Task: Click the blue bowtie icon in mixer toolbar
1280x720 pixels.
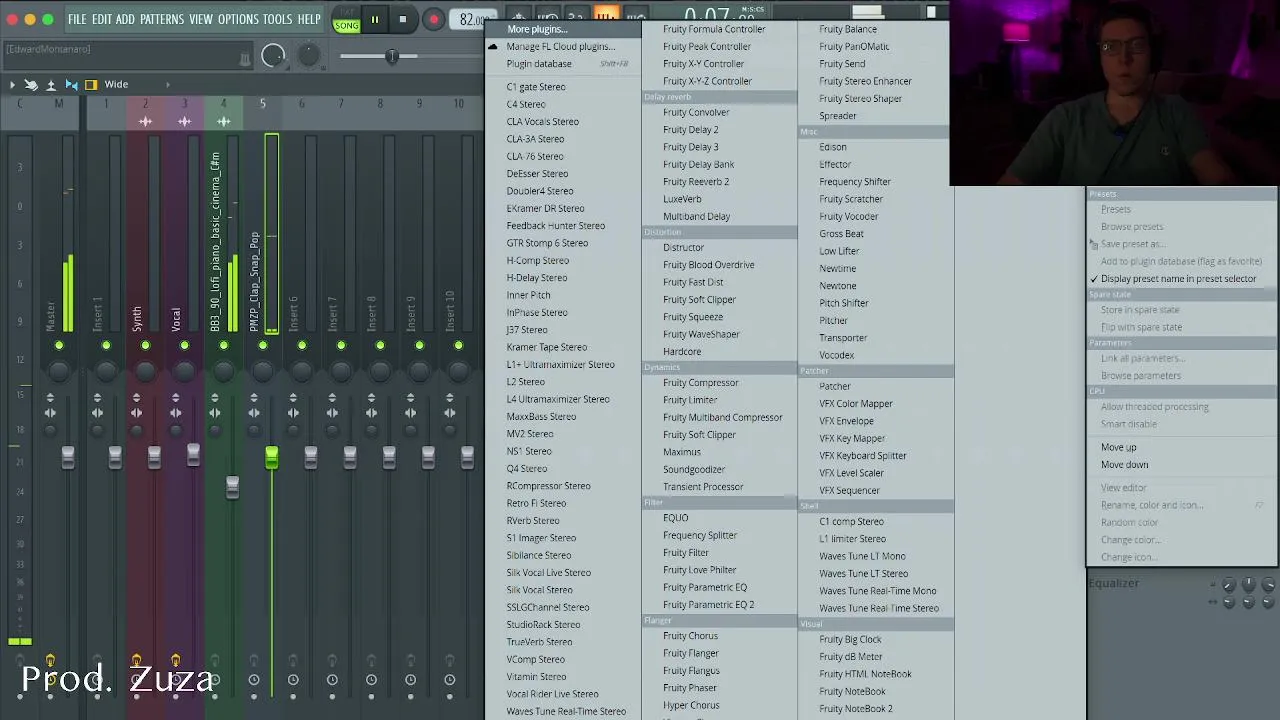Action: click(x=71, y=85)
